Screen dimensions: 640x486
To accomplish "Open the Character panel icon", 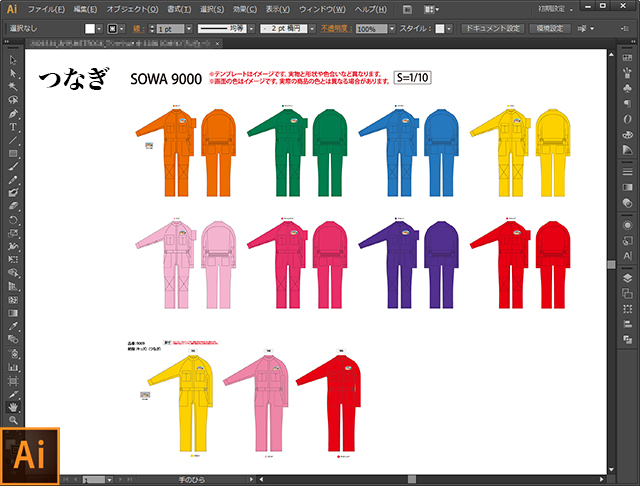I will pos(627,256).
